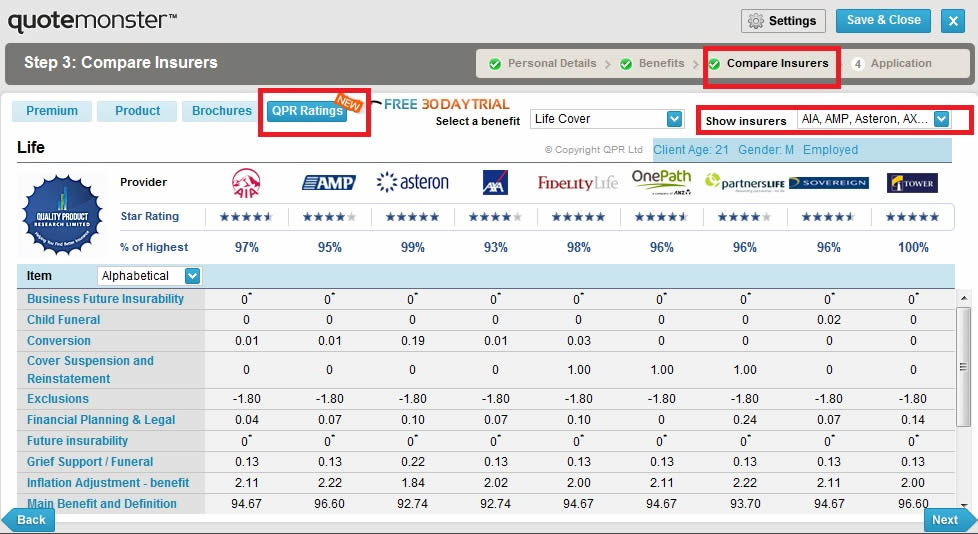Click the Quality Product Research badge
This screenshot has width=978, height=534.
pyautogui.click(x=64, y=214)
